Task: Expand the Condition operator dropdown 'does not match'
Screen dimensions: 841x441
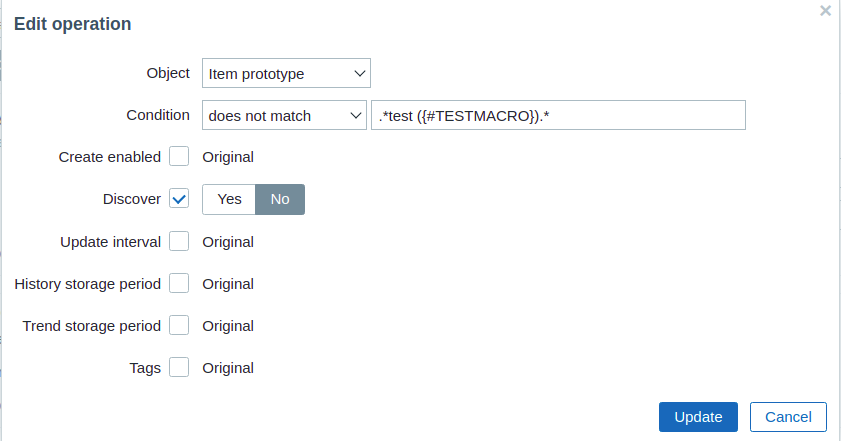Action: tap(284, 115)
